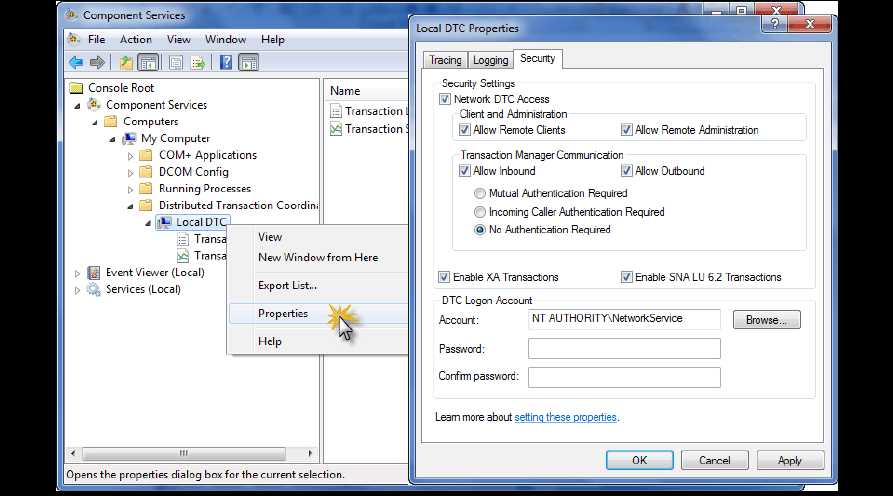Click the Computers folder icon
This screenshot has height=496, width=893.
(111, 121)
